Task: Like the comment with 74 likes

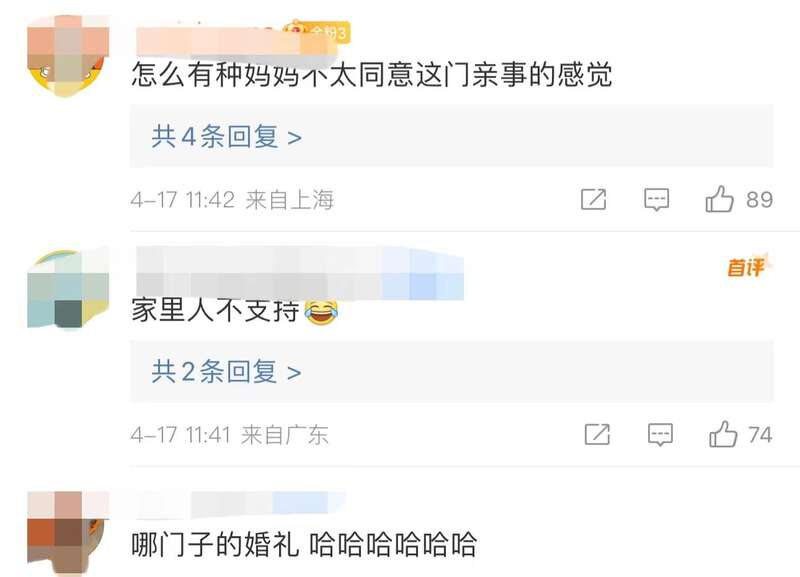Action: [723, 434]
